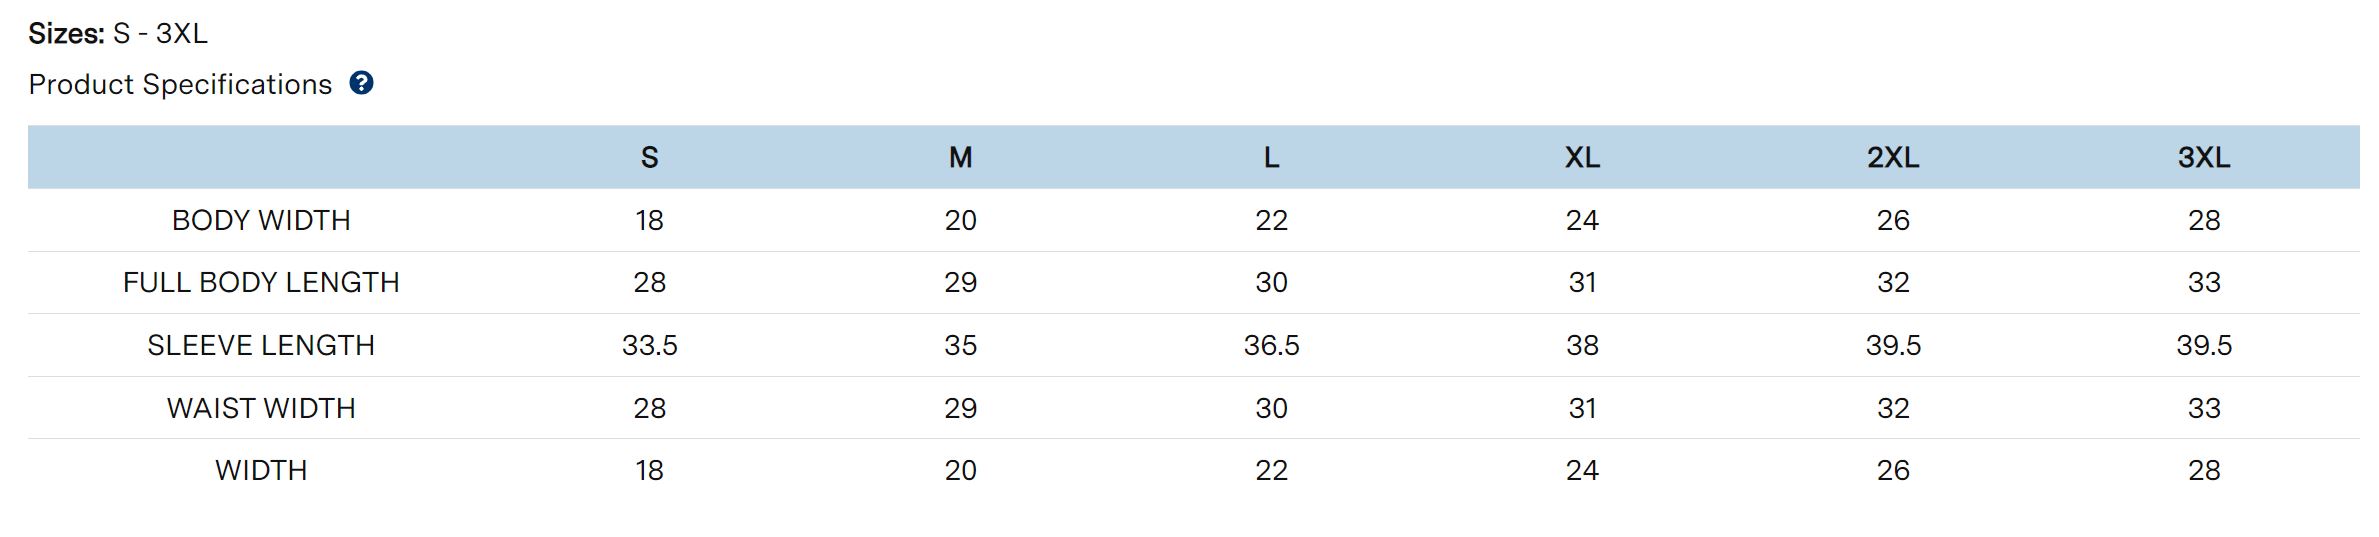This screenshot has width=2379, height=537.
Task: Click the bottom WIDTH row label
Action: coord(261,471)
